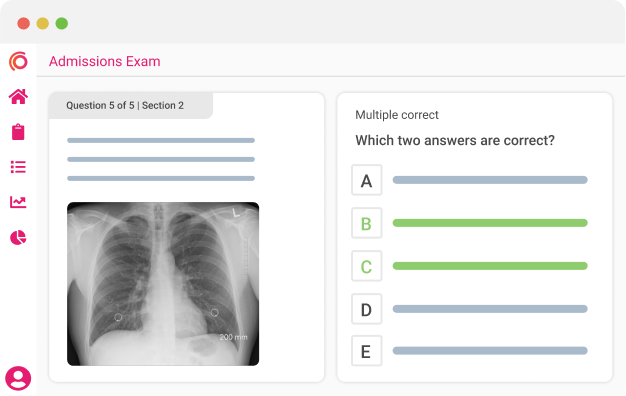This screenshot has width=626, height=396.
Task: Click the clipboard icon in sidebar
Action: click(18, 132)
